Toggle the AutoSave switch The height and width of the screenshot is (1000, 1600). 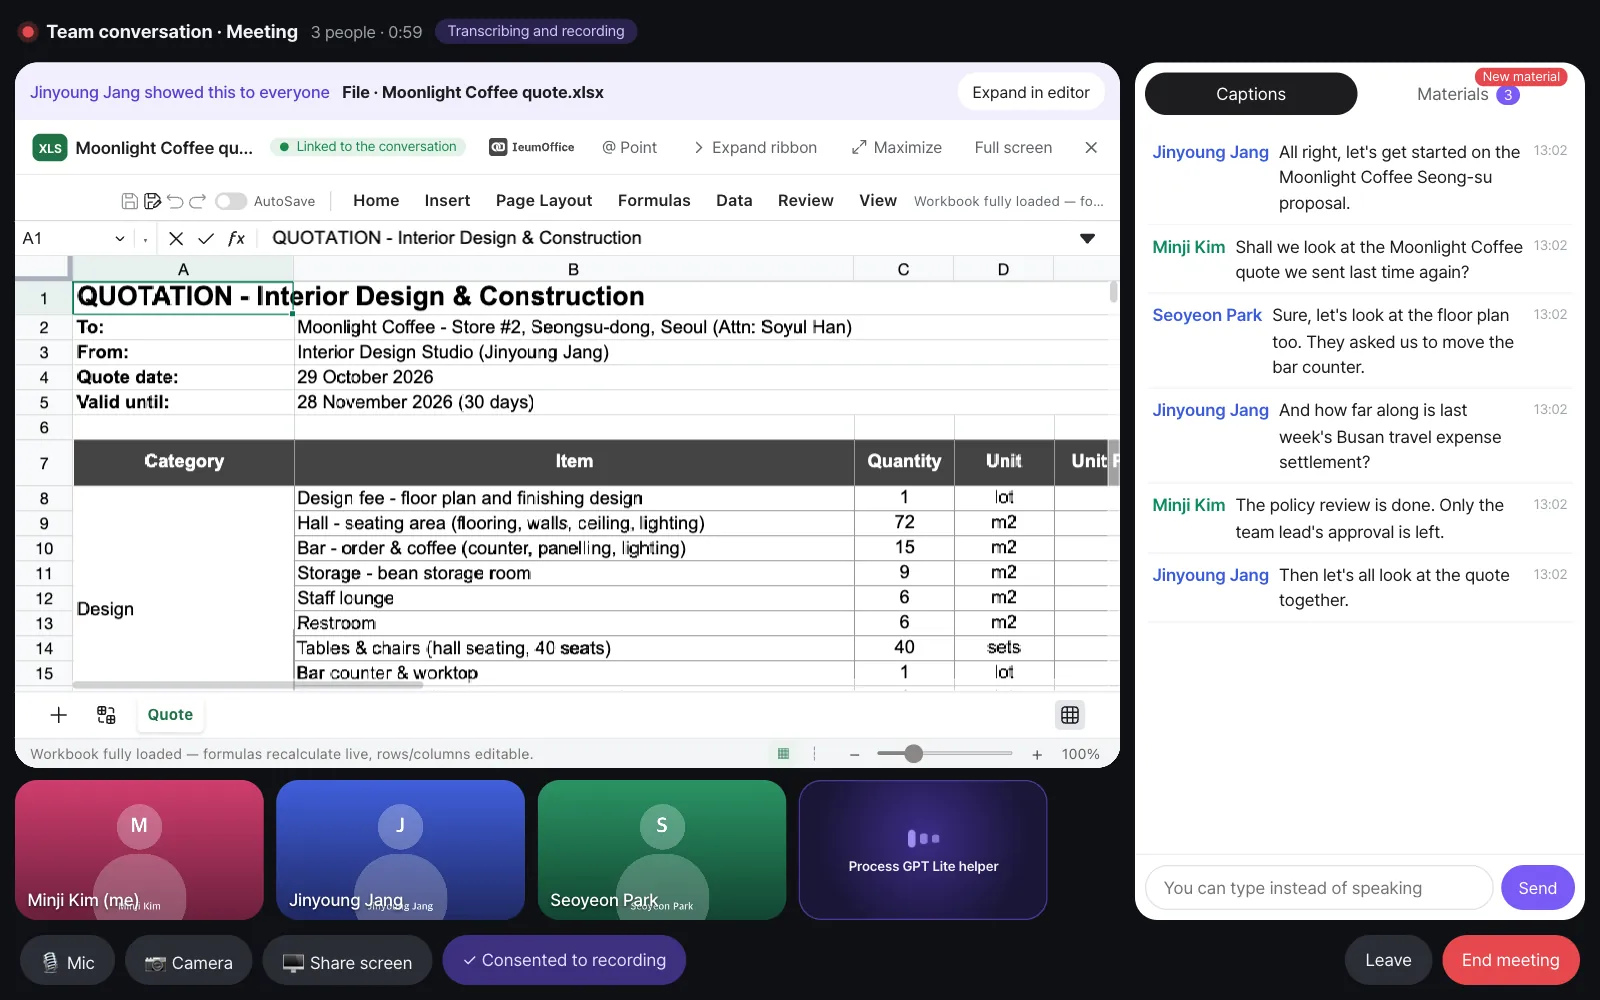(231, 201)
